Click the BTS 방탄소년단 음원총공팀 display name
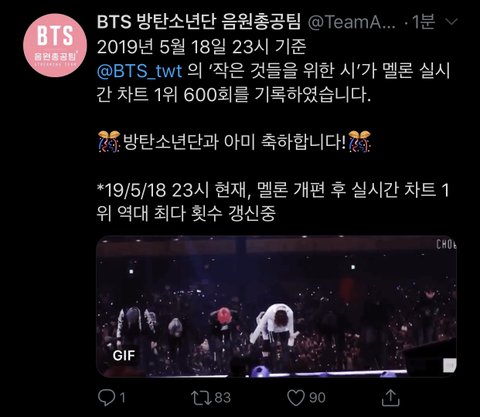Image resolution: width=480 pixels, height=417 pixels. [x=199, y=22]
